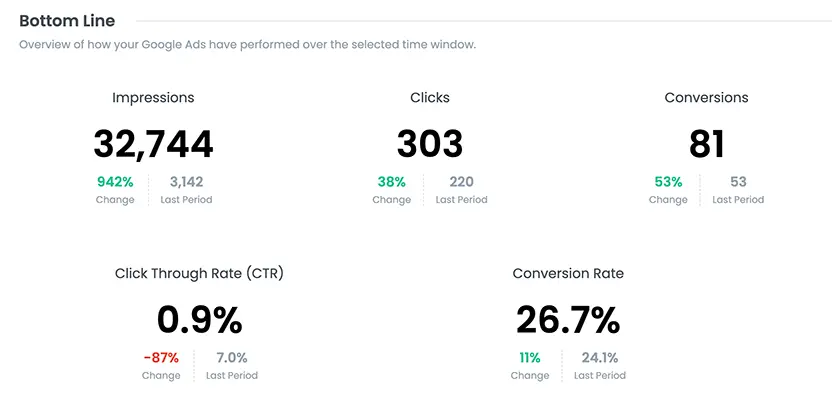Click the 53% conversions change figure
This screenshot has width=832, height=402.
point(668,182)
